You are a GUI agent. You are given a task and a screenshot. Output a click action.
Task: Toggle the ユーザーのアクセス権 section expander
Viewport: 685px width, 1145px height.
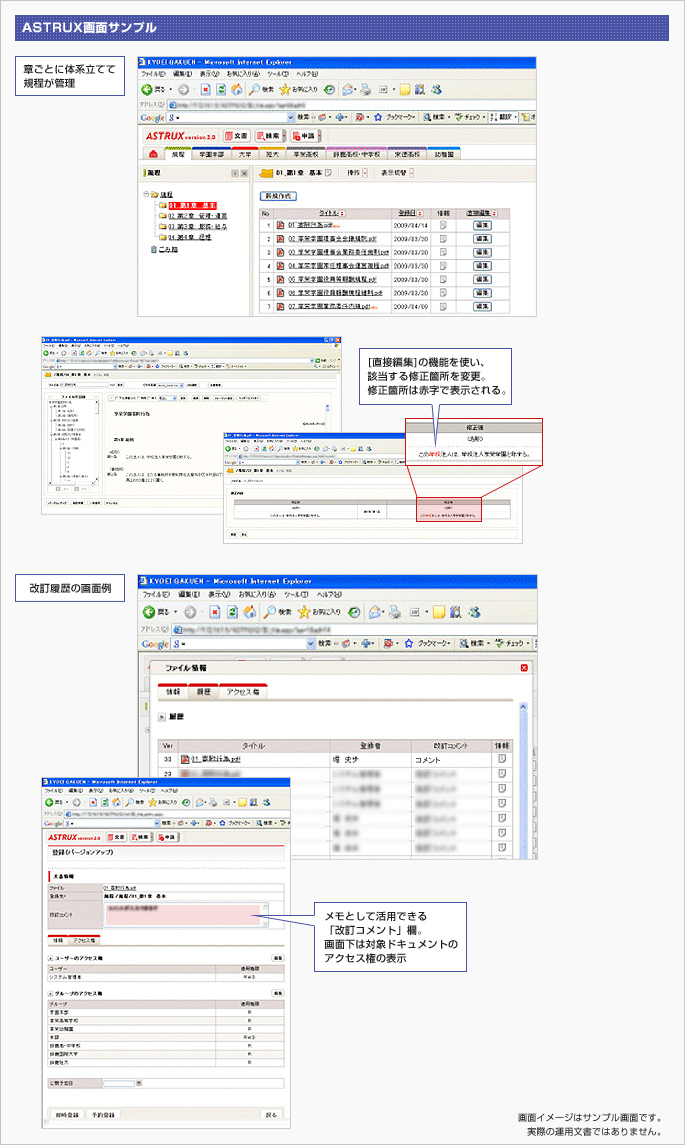(50, 957)
